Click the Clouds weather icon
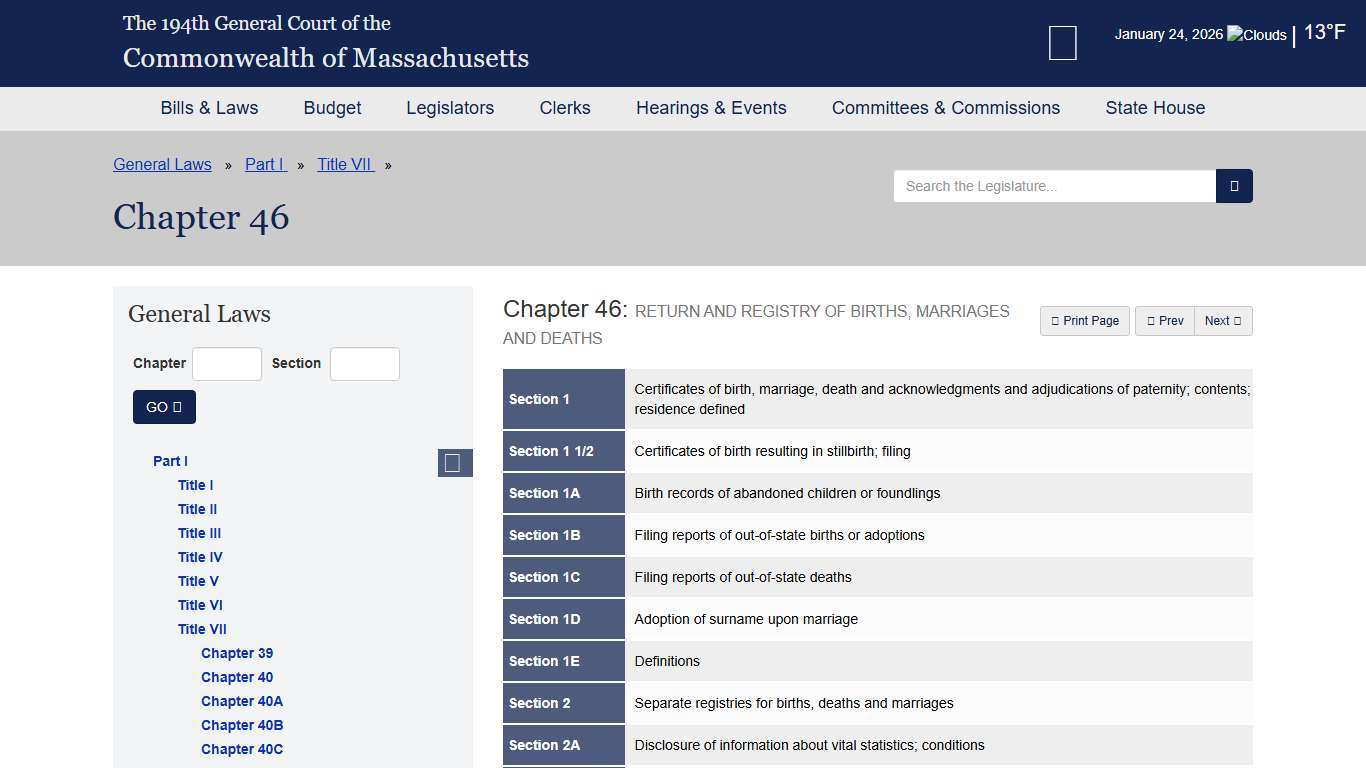This screenshot has height=768, width=1366. click(x=1256, y=35)
